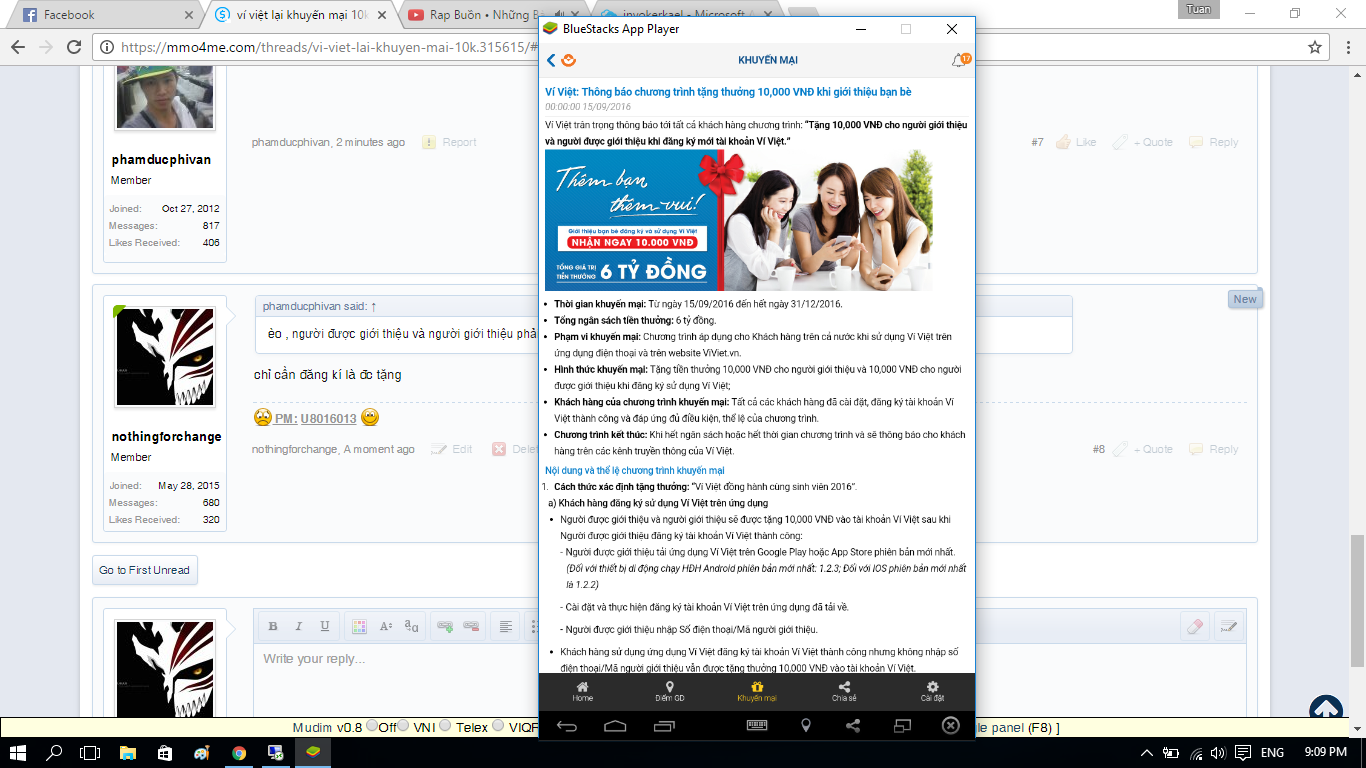This screenshot has width=1366, height=768.
Task: Click the phamducphivan username link
Action: [161, 160]
